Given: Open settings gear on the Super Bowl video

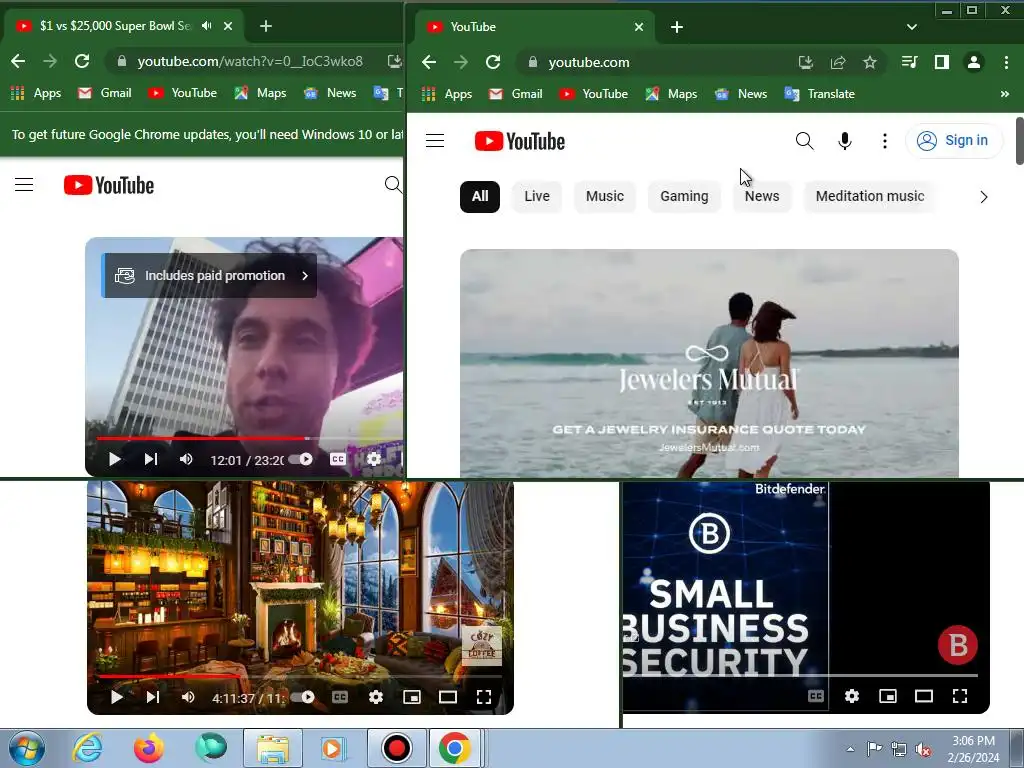Looking at the screenshot, I should click(374, 459).
